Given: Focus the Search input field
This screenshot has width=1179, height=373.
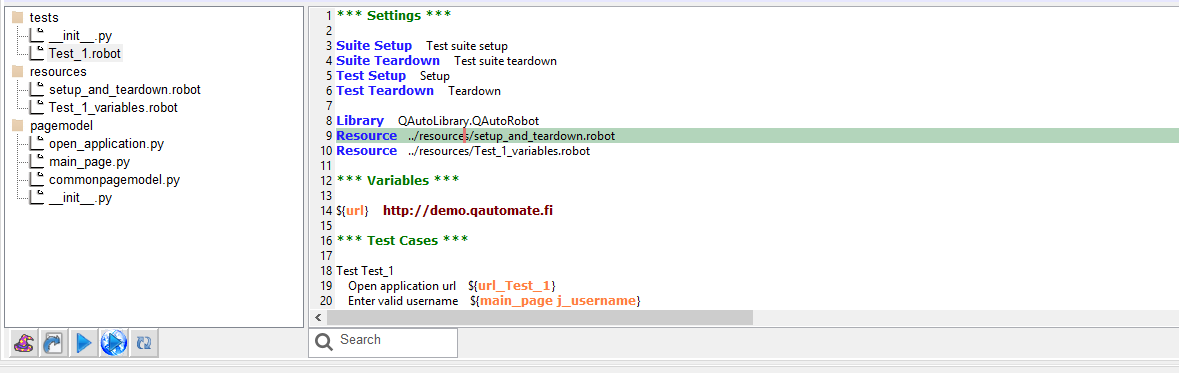Looking at the screenshot, I should click(x=383, y=342).
